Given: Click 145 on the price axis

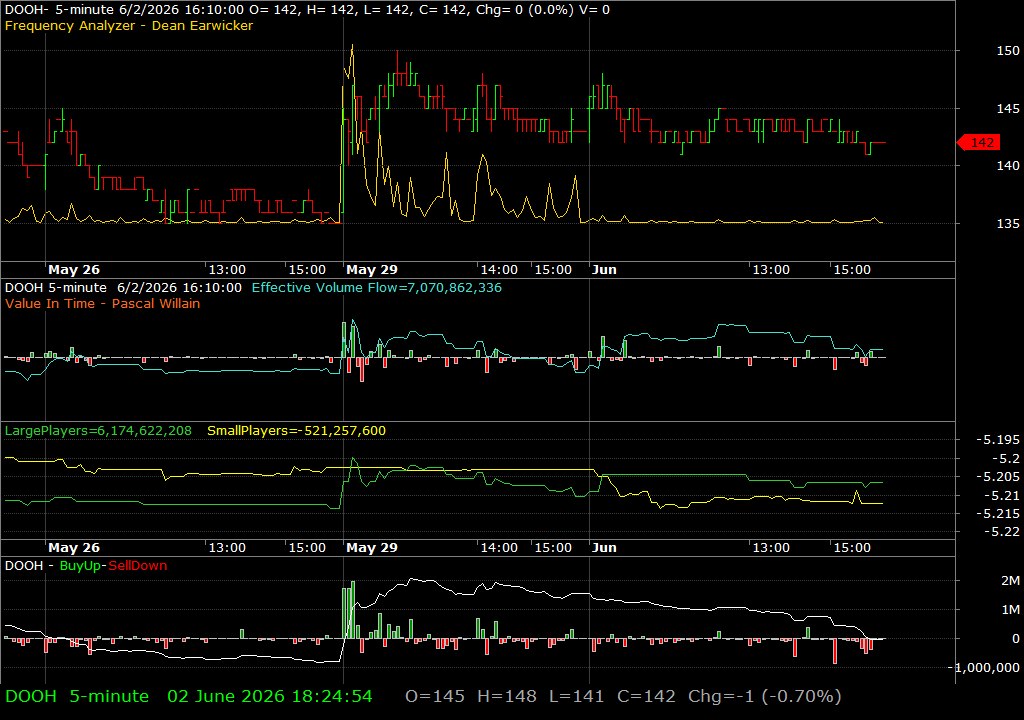Looking at the screenshot, I should tap(1008, 108).
